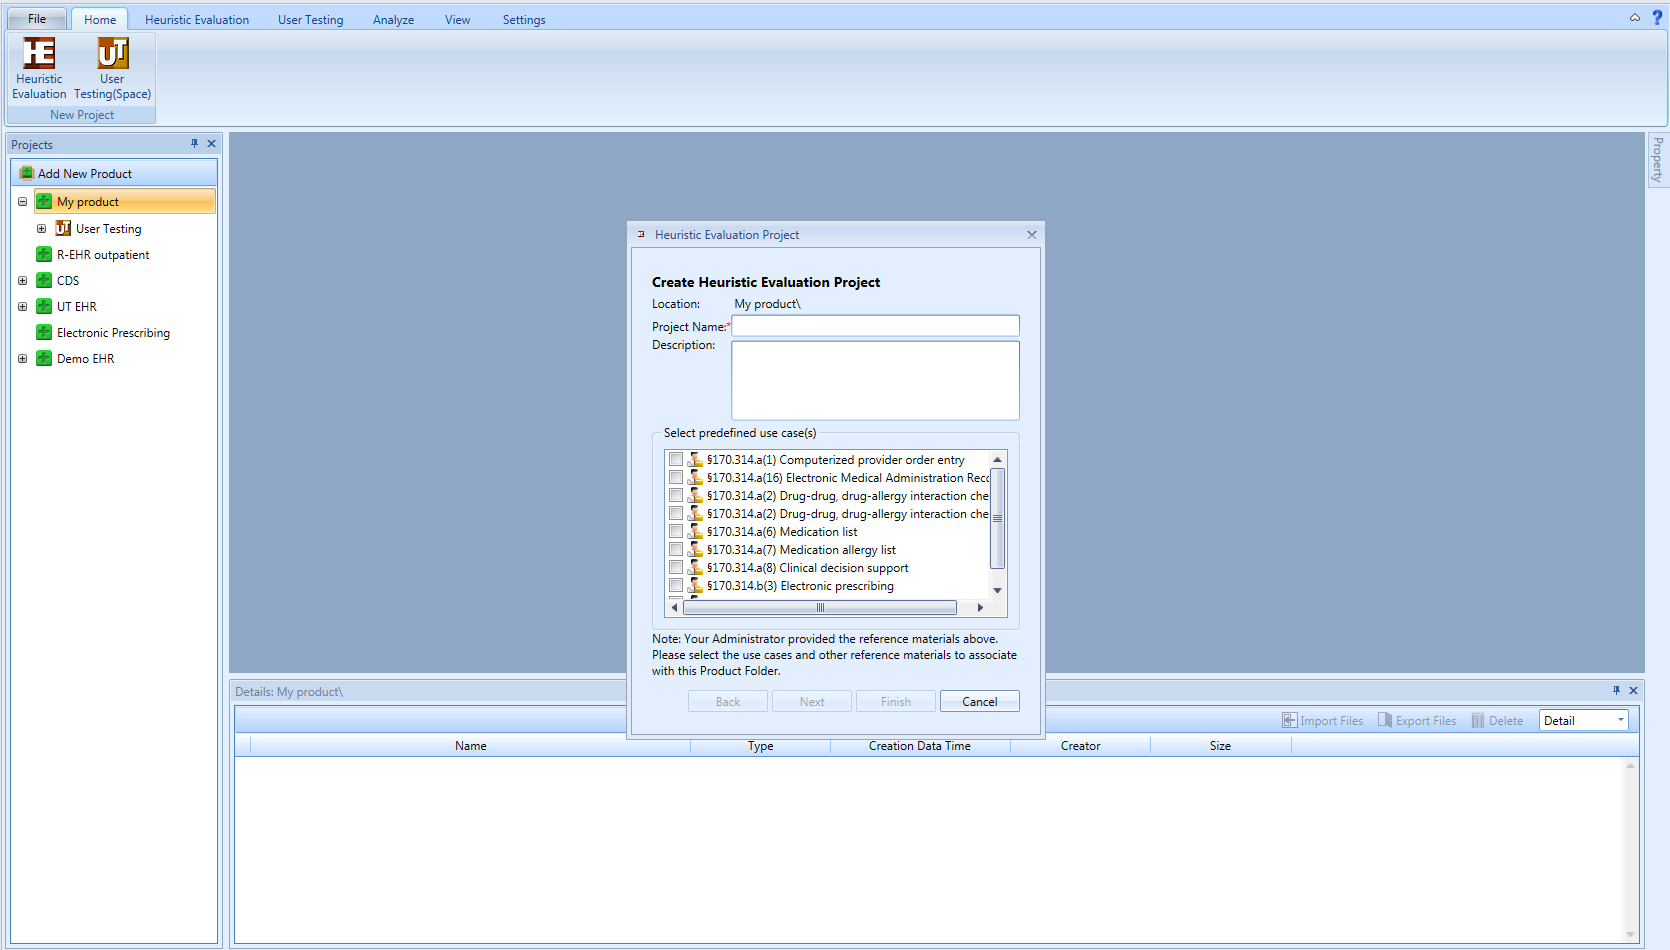Screen dimensions: 1670x950
Task: Select the Electronic Prescribing product icon
Action: tap(44, 333)
